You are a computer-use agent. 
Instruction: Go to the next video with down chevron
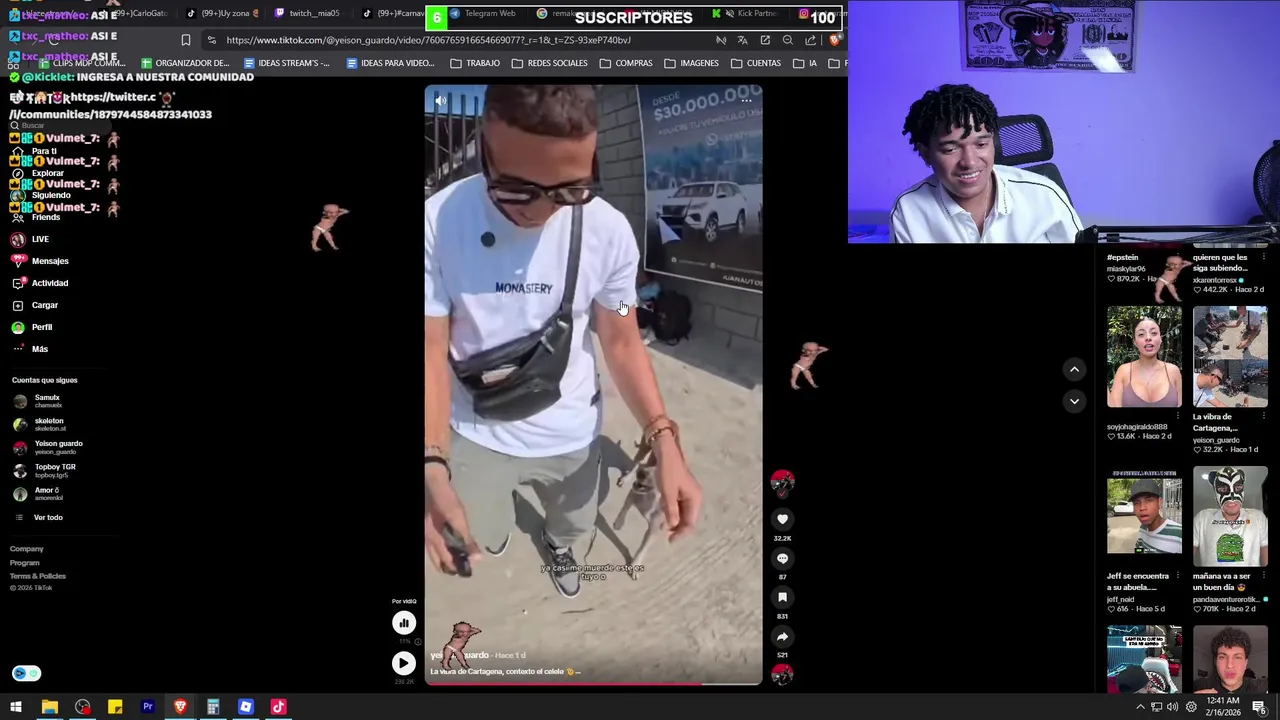point(1074,401)
